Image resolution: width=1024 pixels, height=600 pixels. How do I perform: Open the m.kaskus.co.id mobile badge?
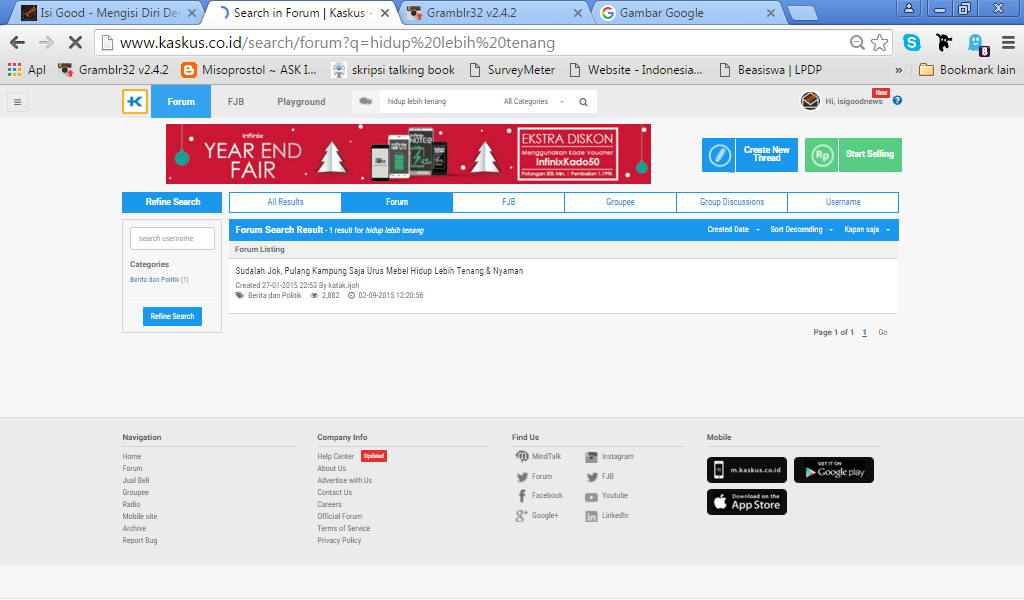click(x=747, y=470)
